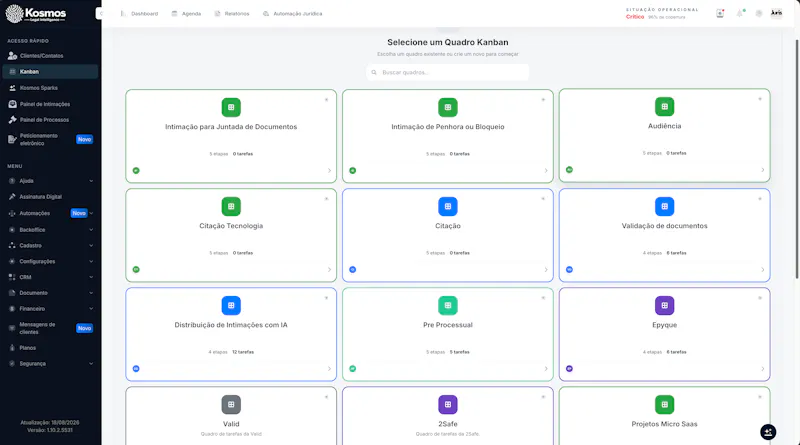The image size is (800, 445).
Task: Expand the CRM sidebar menu
Action: coord(51,277)
